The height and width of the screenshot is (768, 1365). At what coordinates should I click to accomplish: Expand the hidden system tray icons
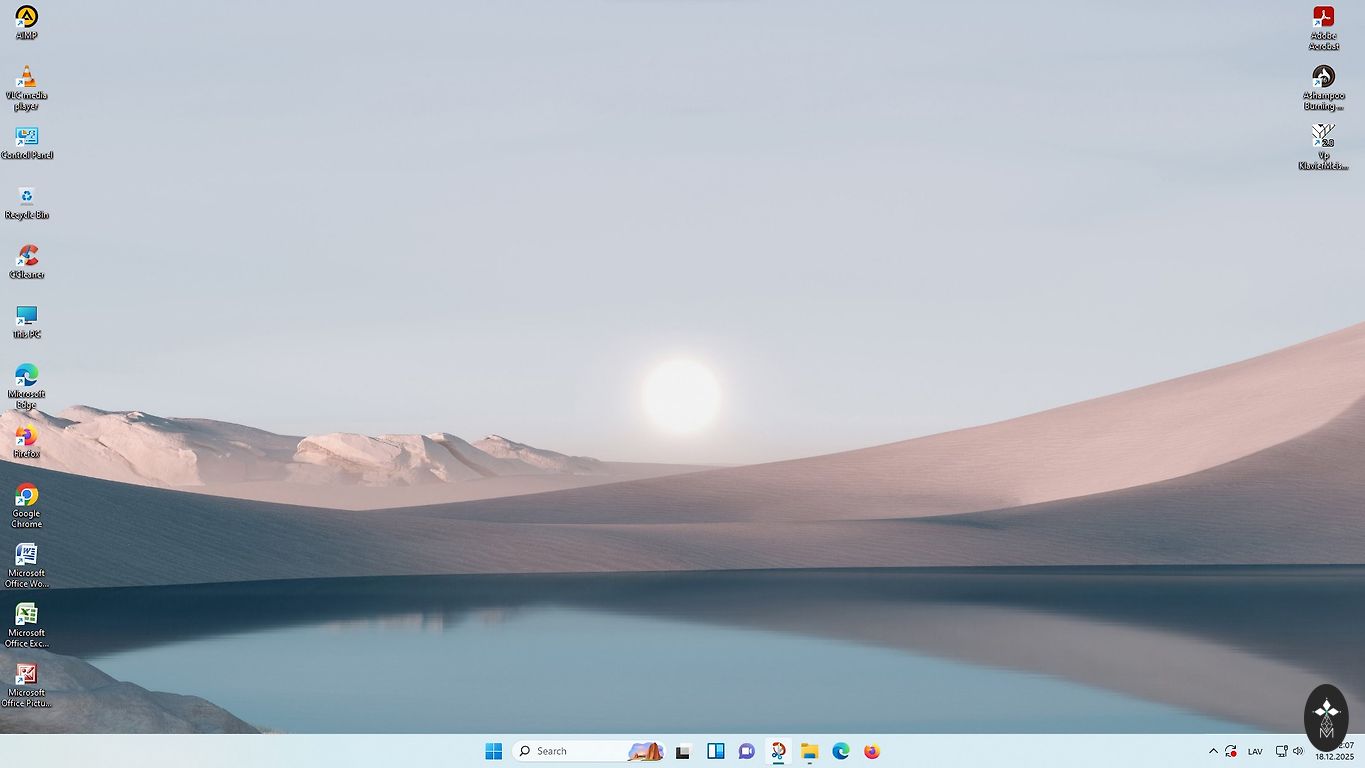1213,751
